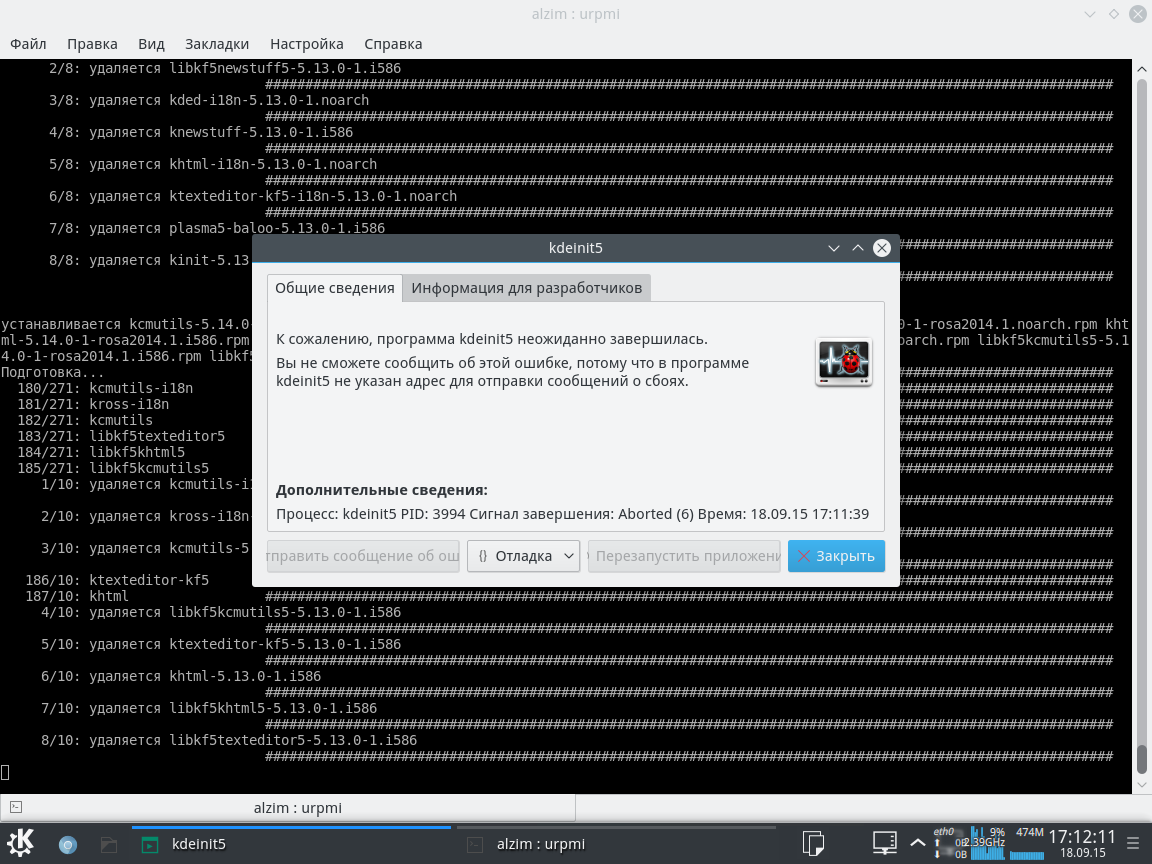Click terminal line 7/10 libkf5khtml5
This screenshot has height=864, width=1152.
[209, 708]
